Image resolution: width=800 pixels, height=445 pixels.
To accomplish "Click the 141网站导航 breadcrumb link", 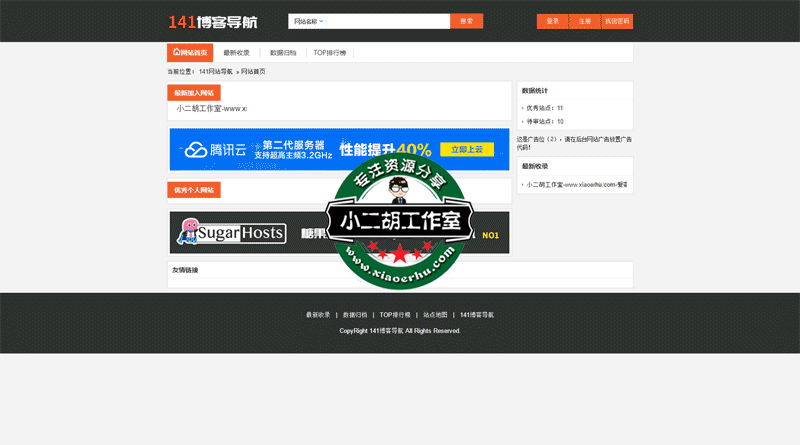I will click(215, 72).
